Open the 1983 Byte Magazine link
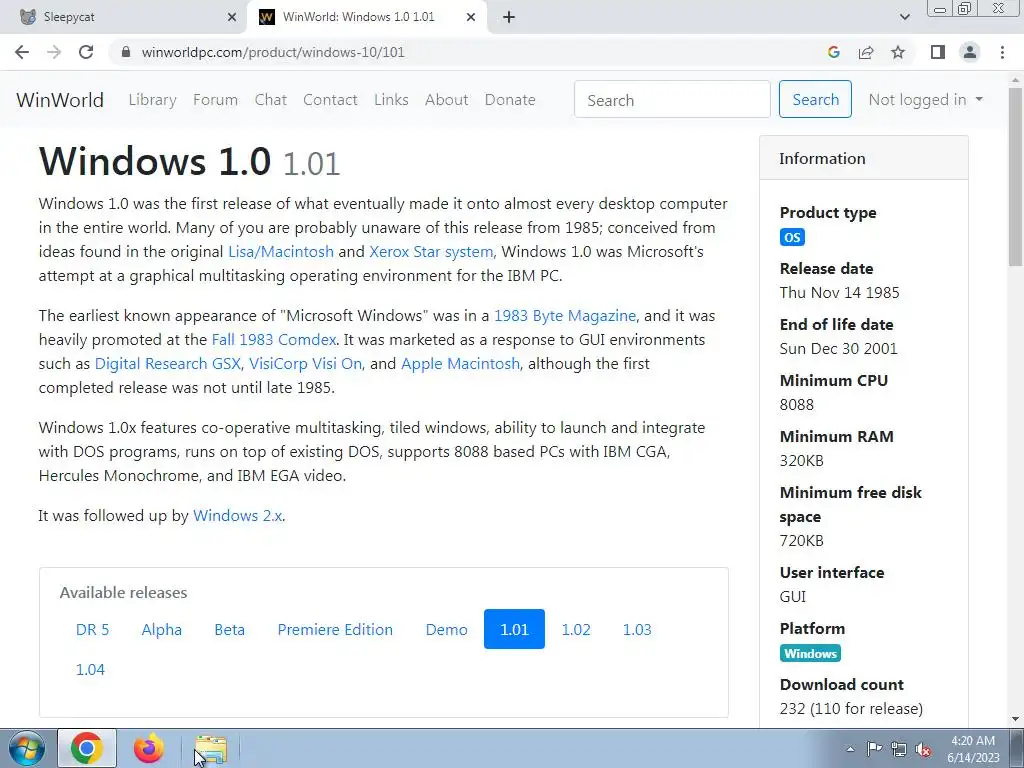The height and width of the screenshot is (768, 1024). 565,315
